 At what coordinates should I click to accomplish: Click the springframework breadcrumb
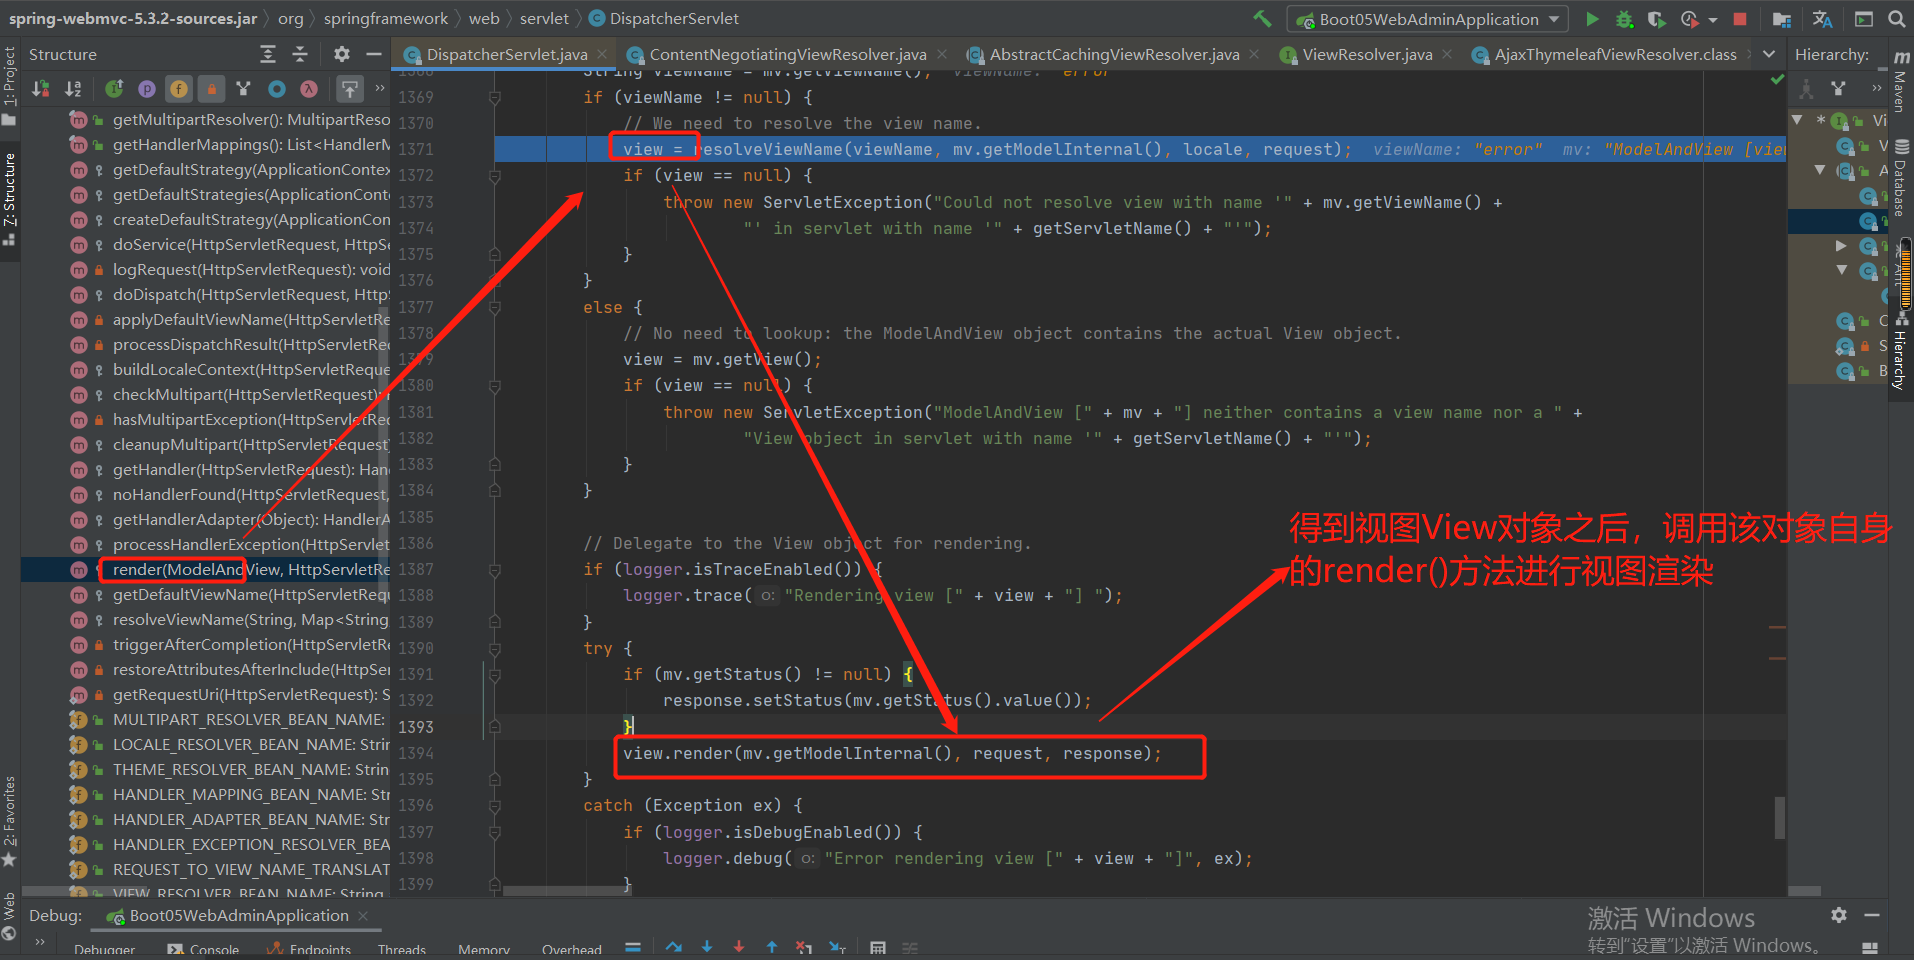(x=386, y=18)
